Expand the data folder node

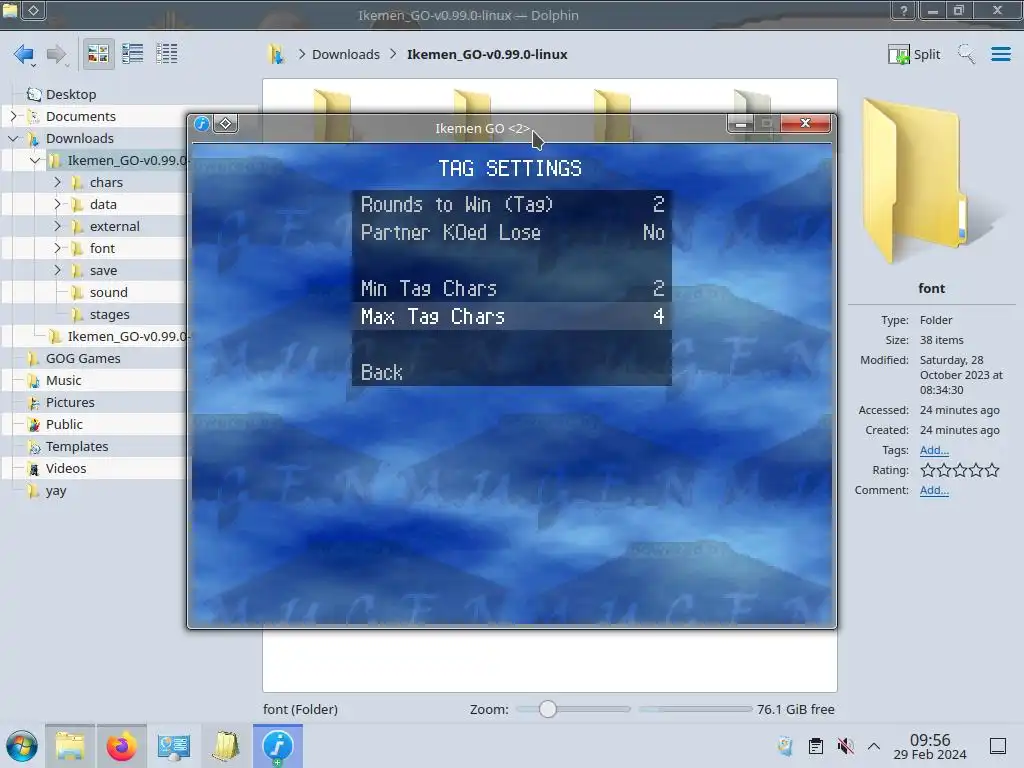(x=57, y=204)
